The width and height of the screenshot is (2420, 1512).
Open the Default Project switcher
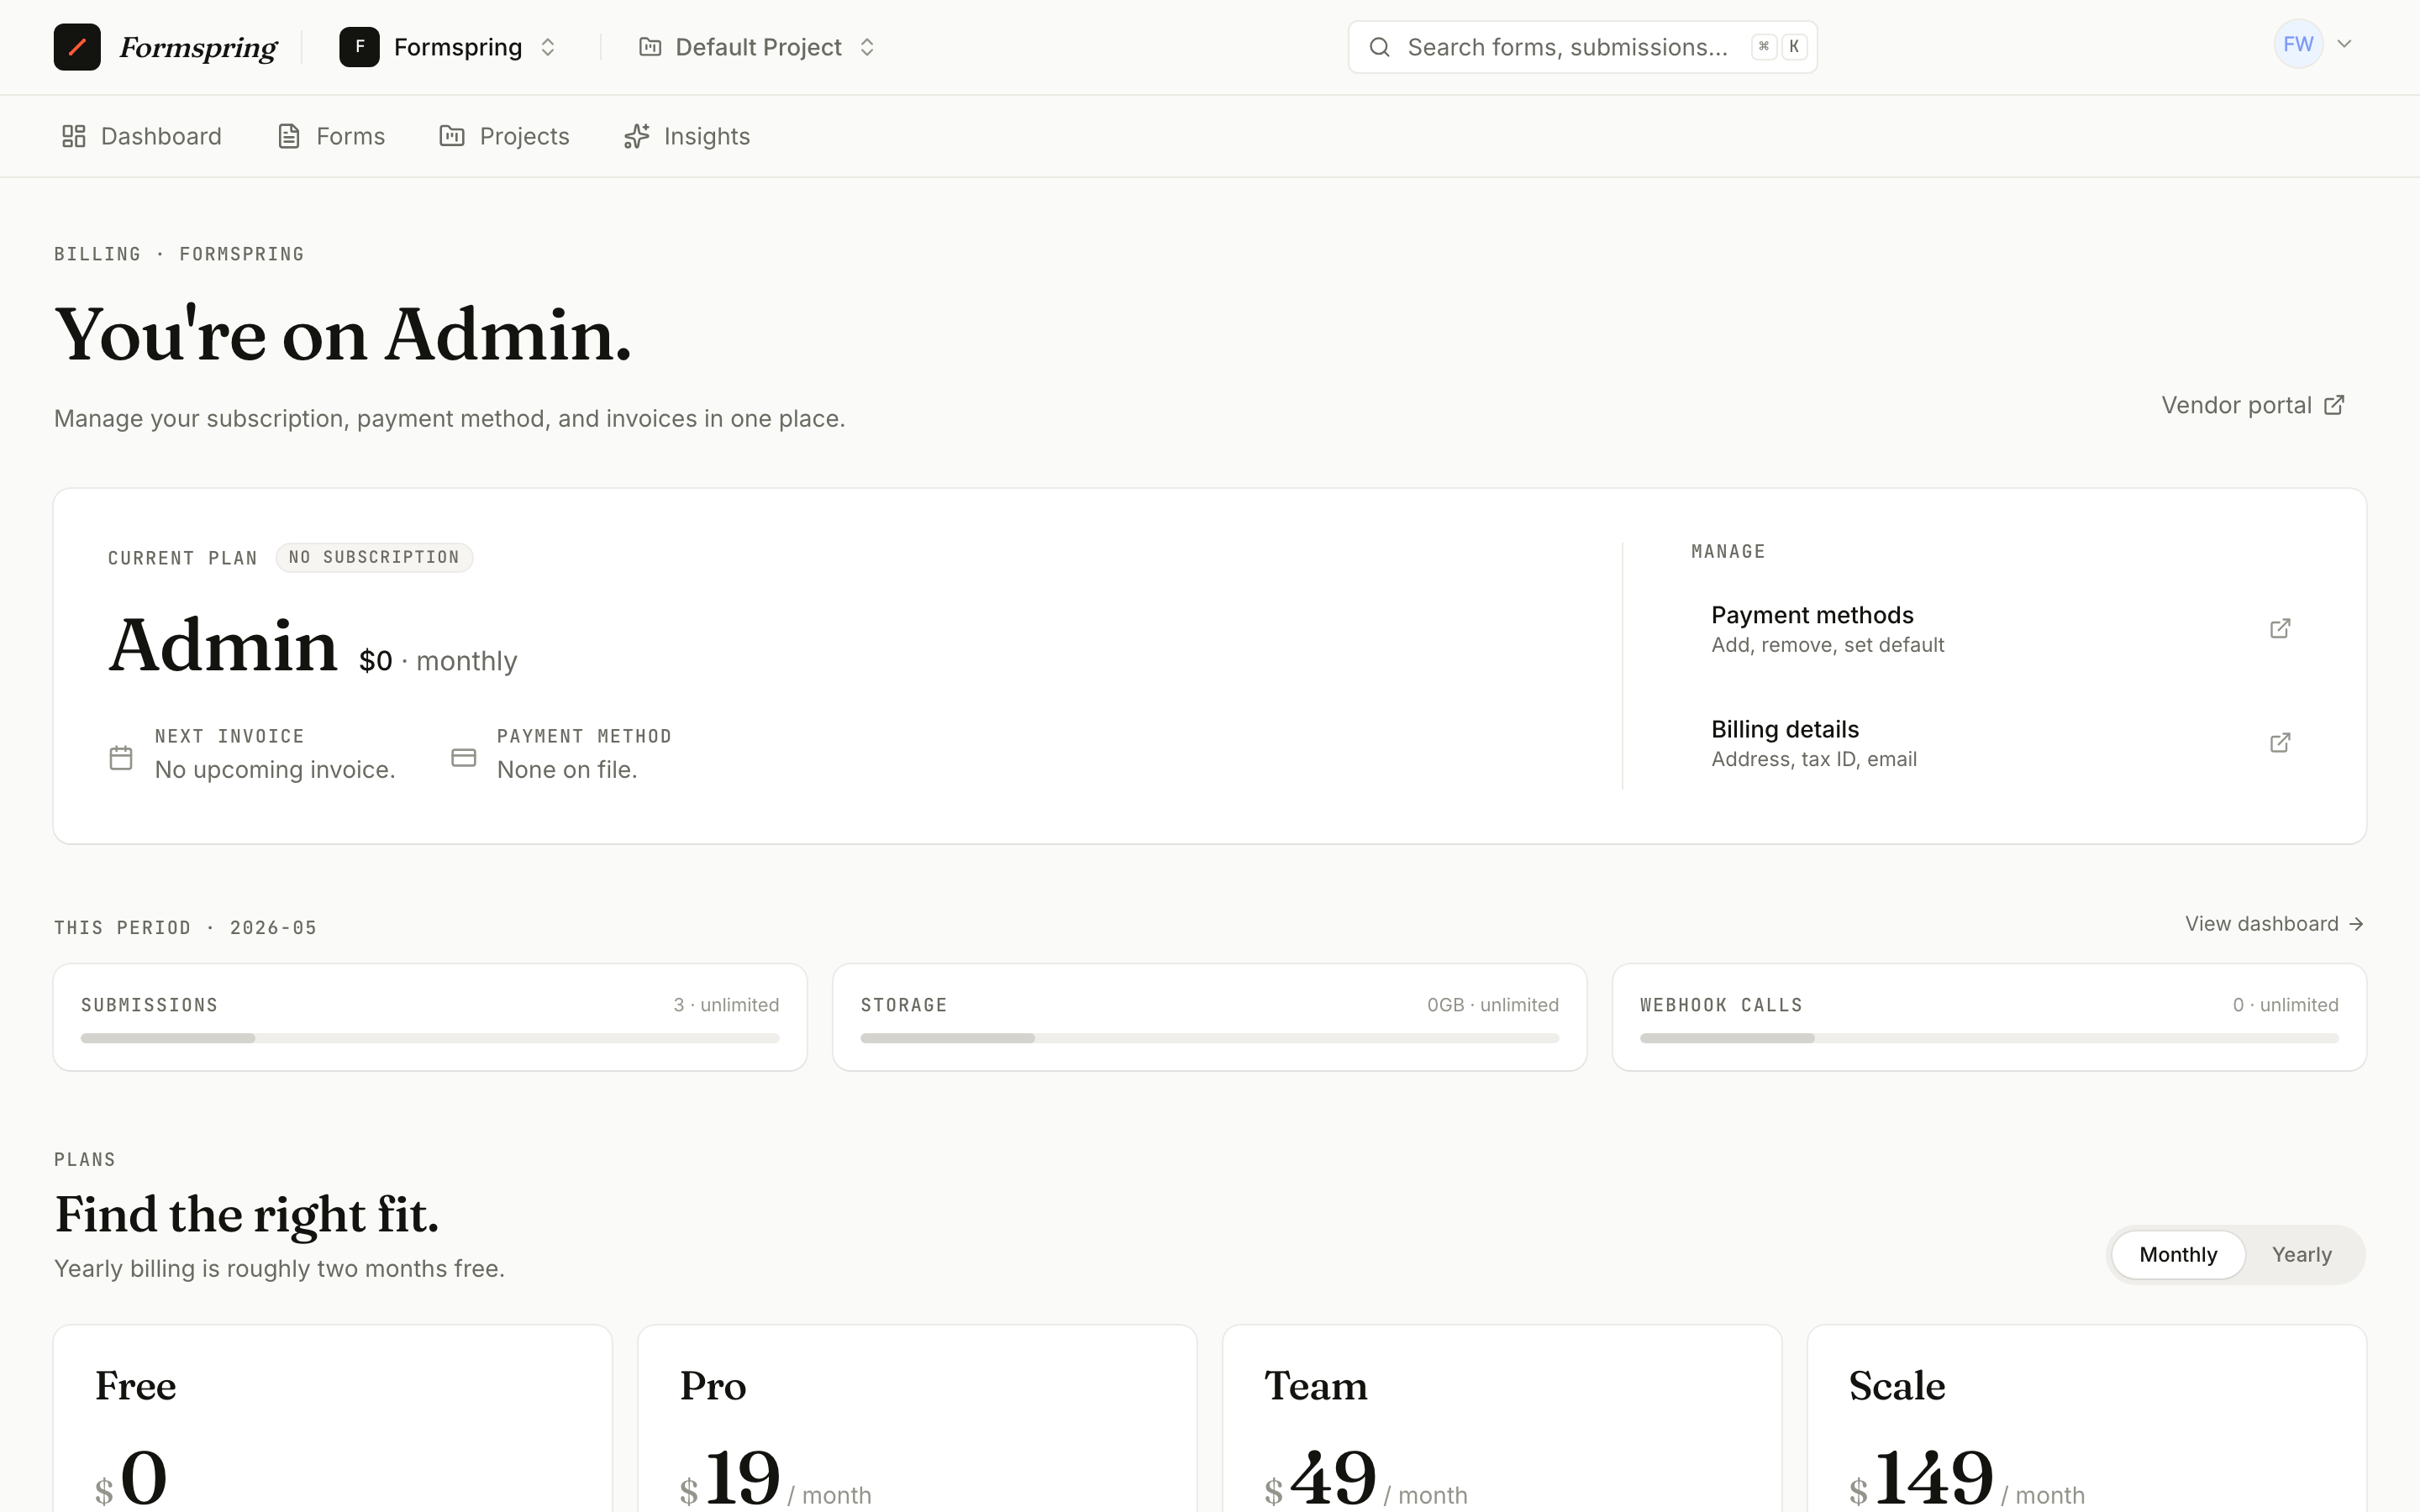[757, 47]
